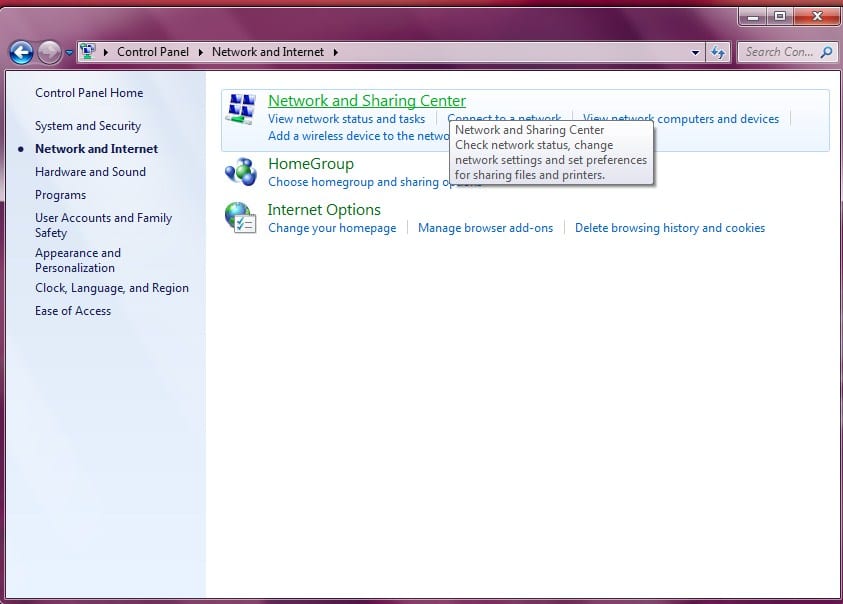Screen dimensions: 843x604
Task: Open the Internet Options heading link
Action: coord(324,210)
